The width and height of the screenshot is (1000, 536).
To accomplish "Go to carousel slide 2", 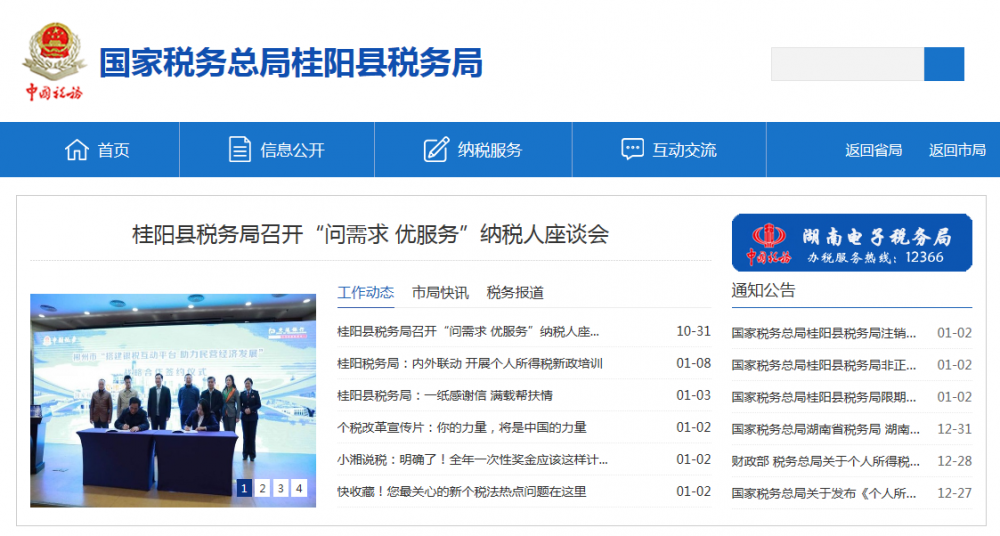I will 262,488.
